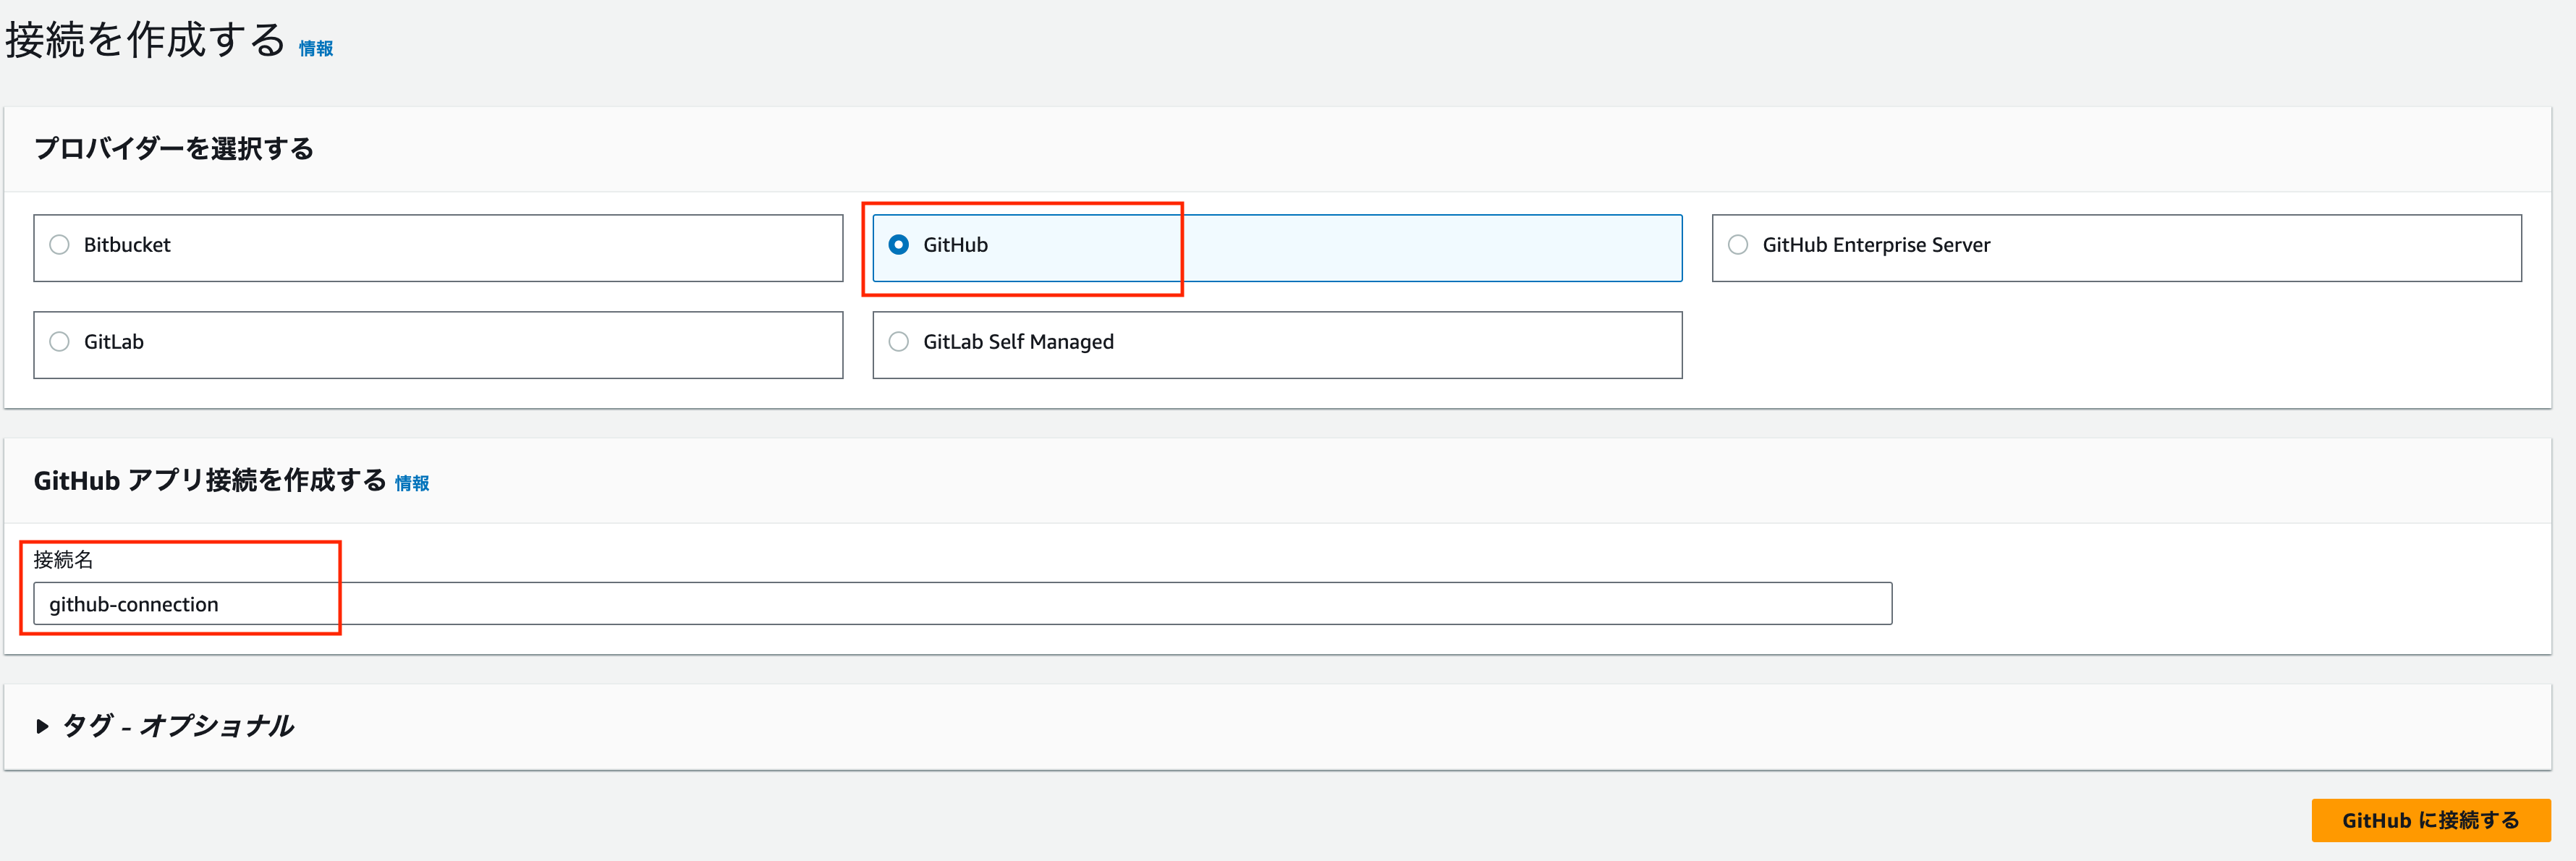This screenshot has width=2576, height=861.
Task: Click the Bitbucket label text
Action: click(127, 245)
